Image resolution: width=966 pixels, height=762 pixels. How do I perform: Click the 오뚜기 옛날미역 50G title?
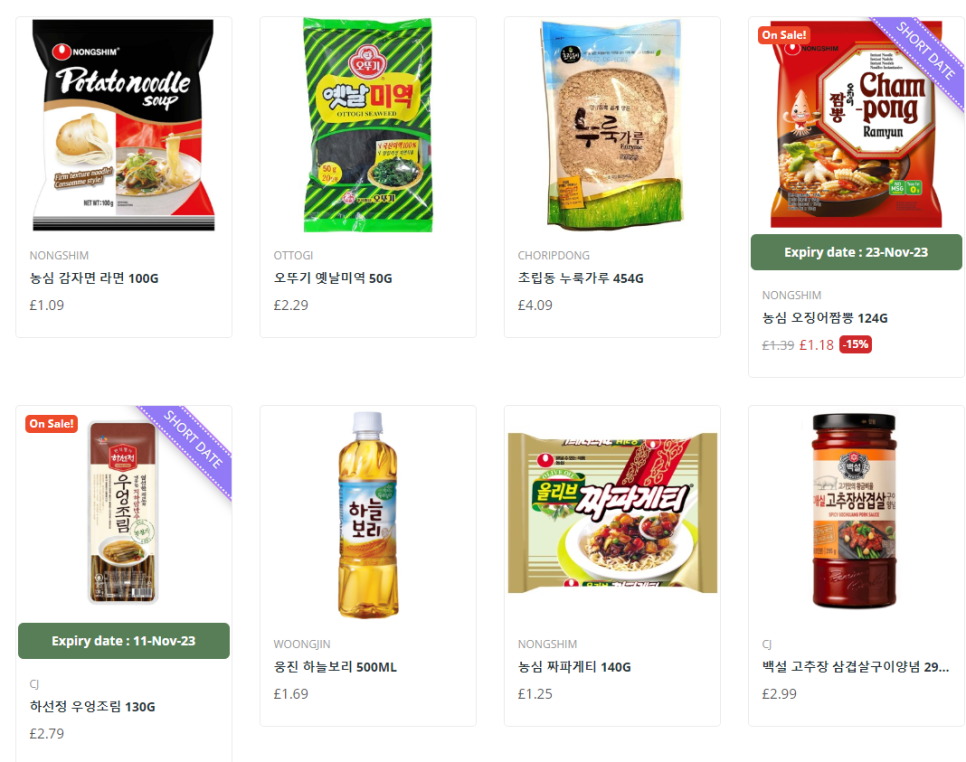[333, 278]
